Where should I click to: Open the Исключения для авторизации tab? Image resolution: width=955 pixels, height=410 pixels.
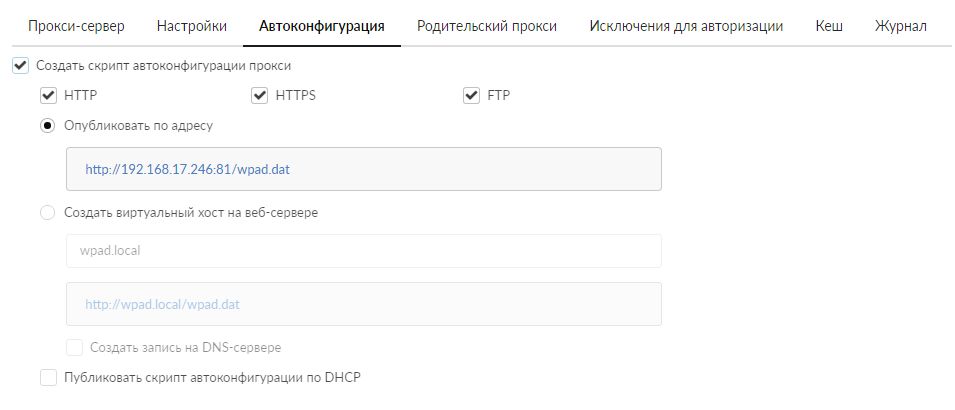click(x=686, y=26)
